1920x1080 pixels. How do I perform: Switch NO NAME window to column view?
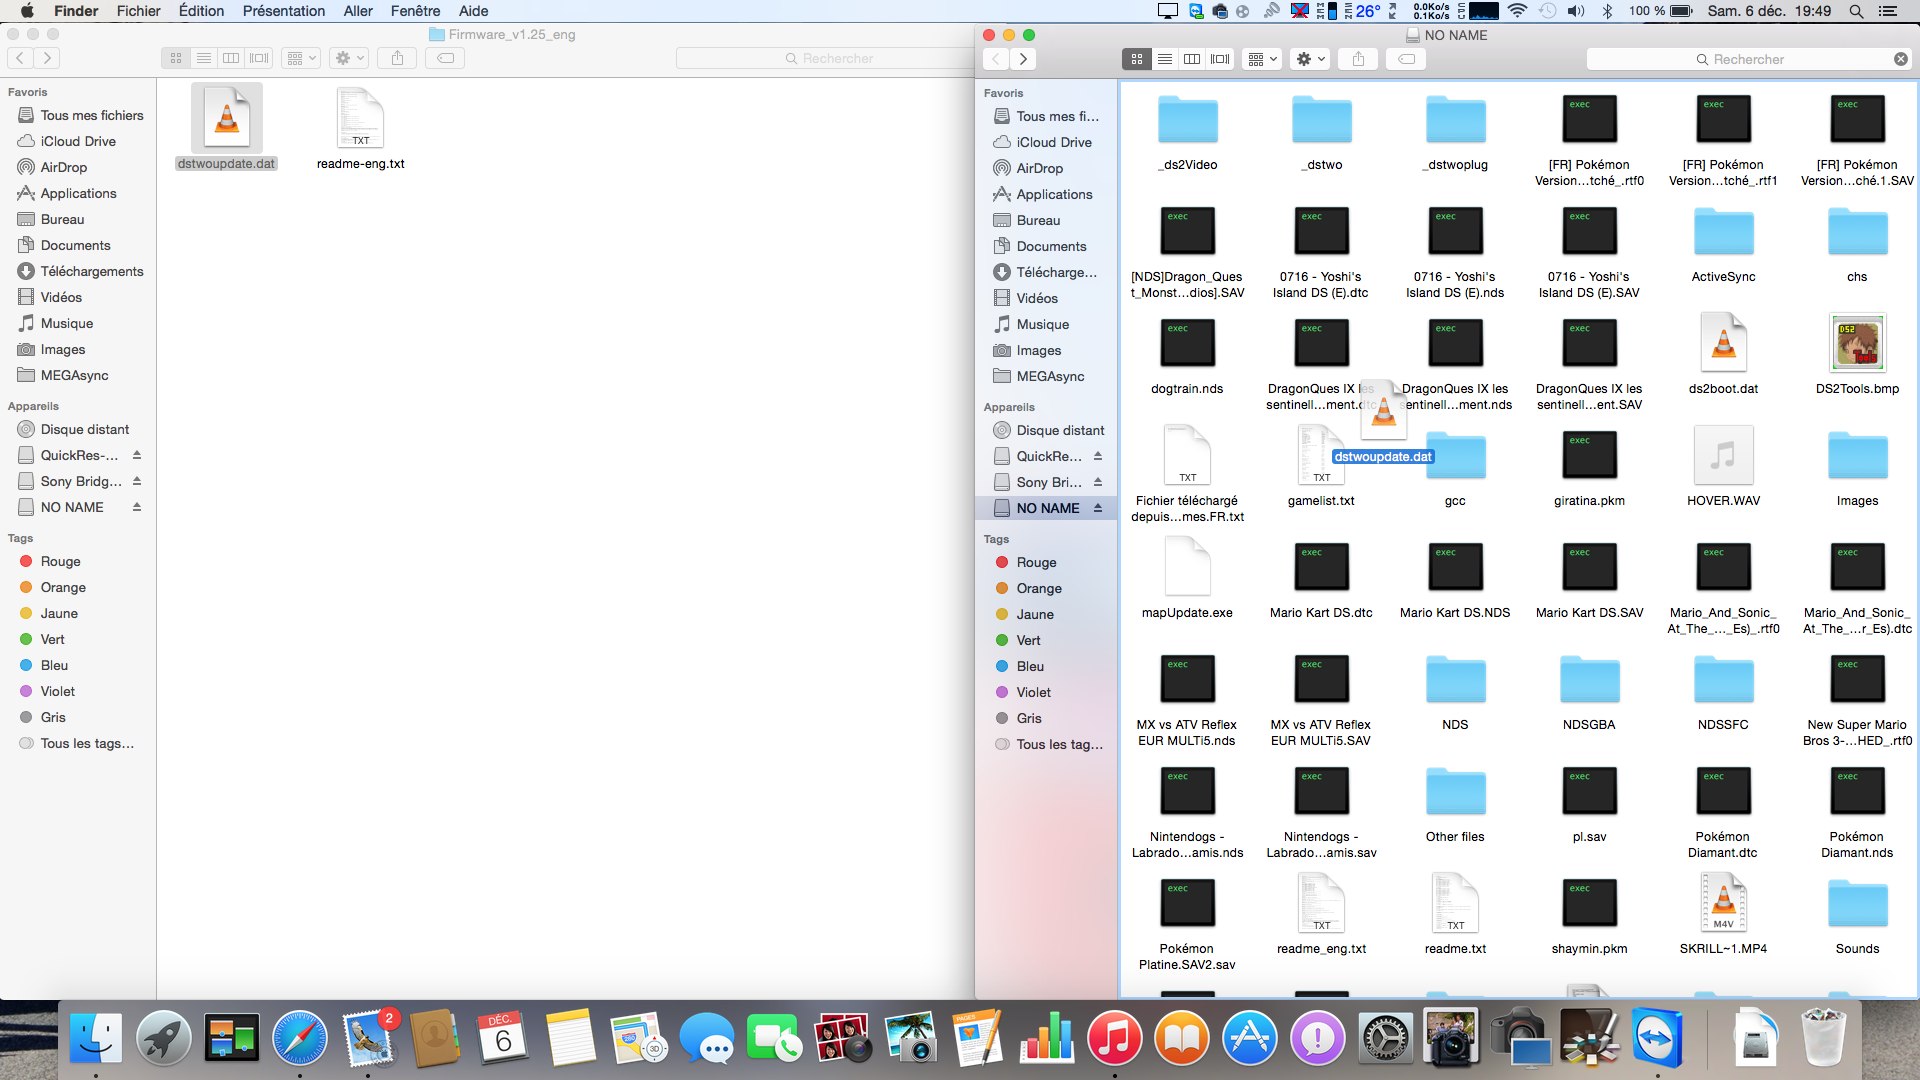tap(1192, 59)
